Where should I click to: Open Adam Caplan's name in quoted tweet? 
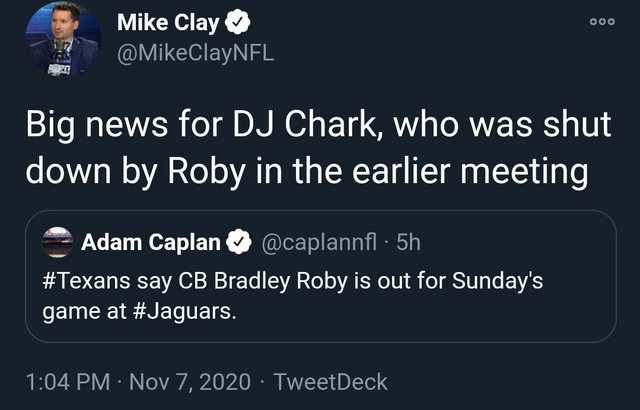152,242
